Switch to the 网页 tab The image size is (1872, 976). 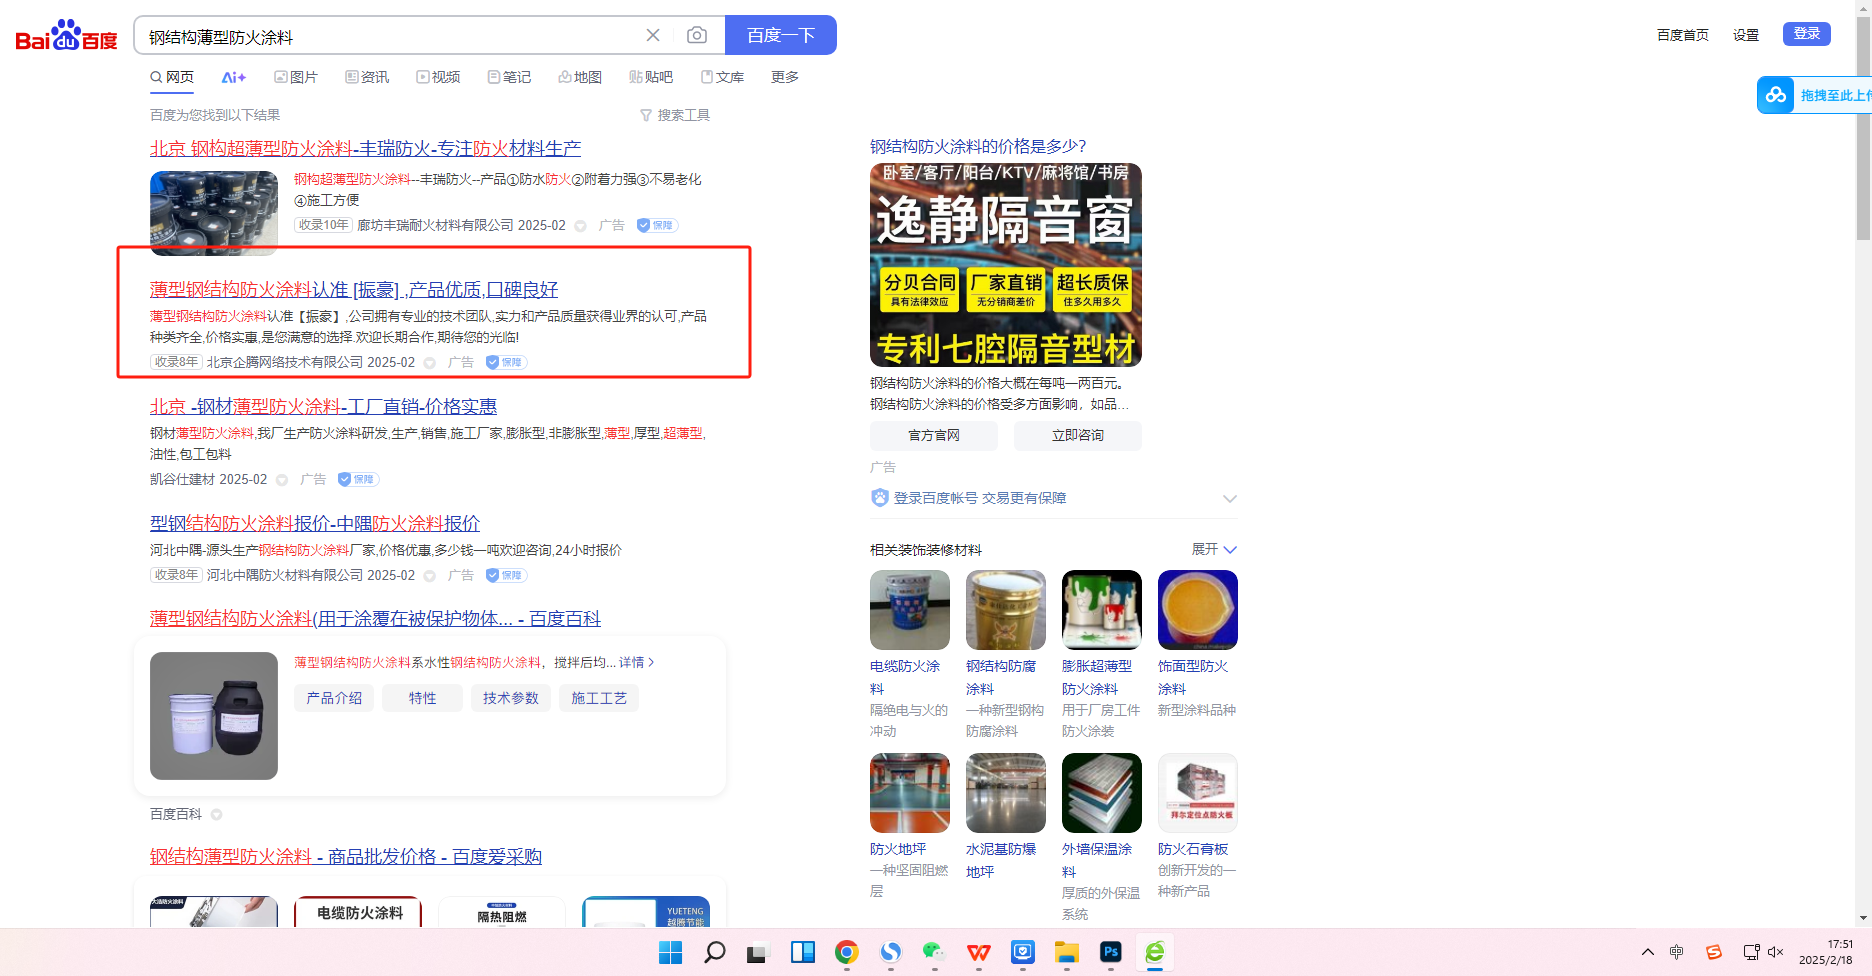point(172,77)
